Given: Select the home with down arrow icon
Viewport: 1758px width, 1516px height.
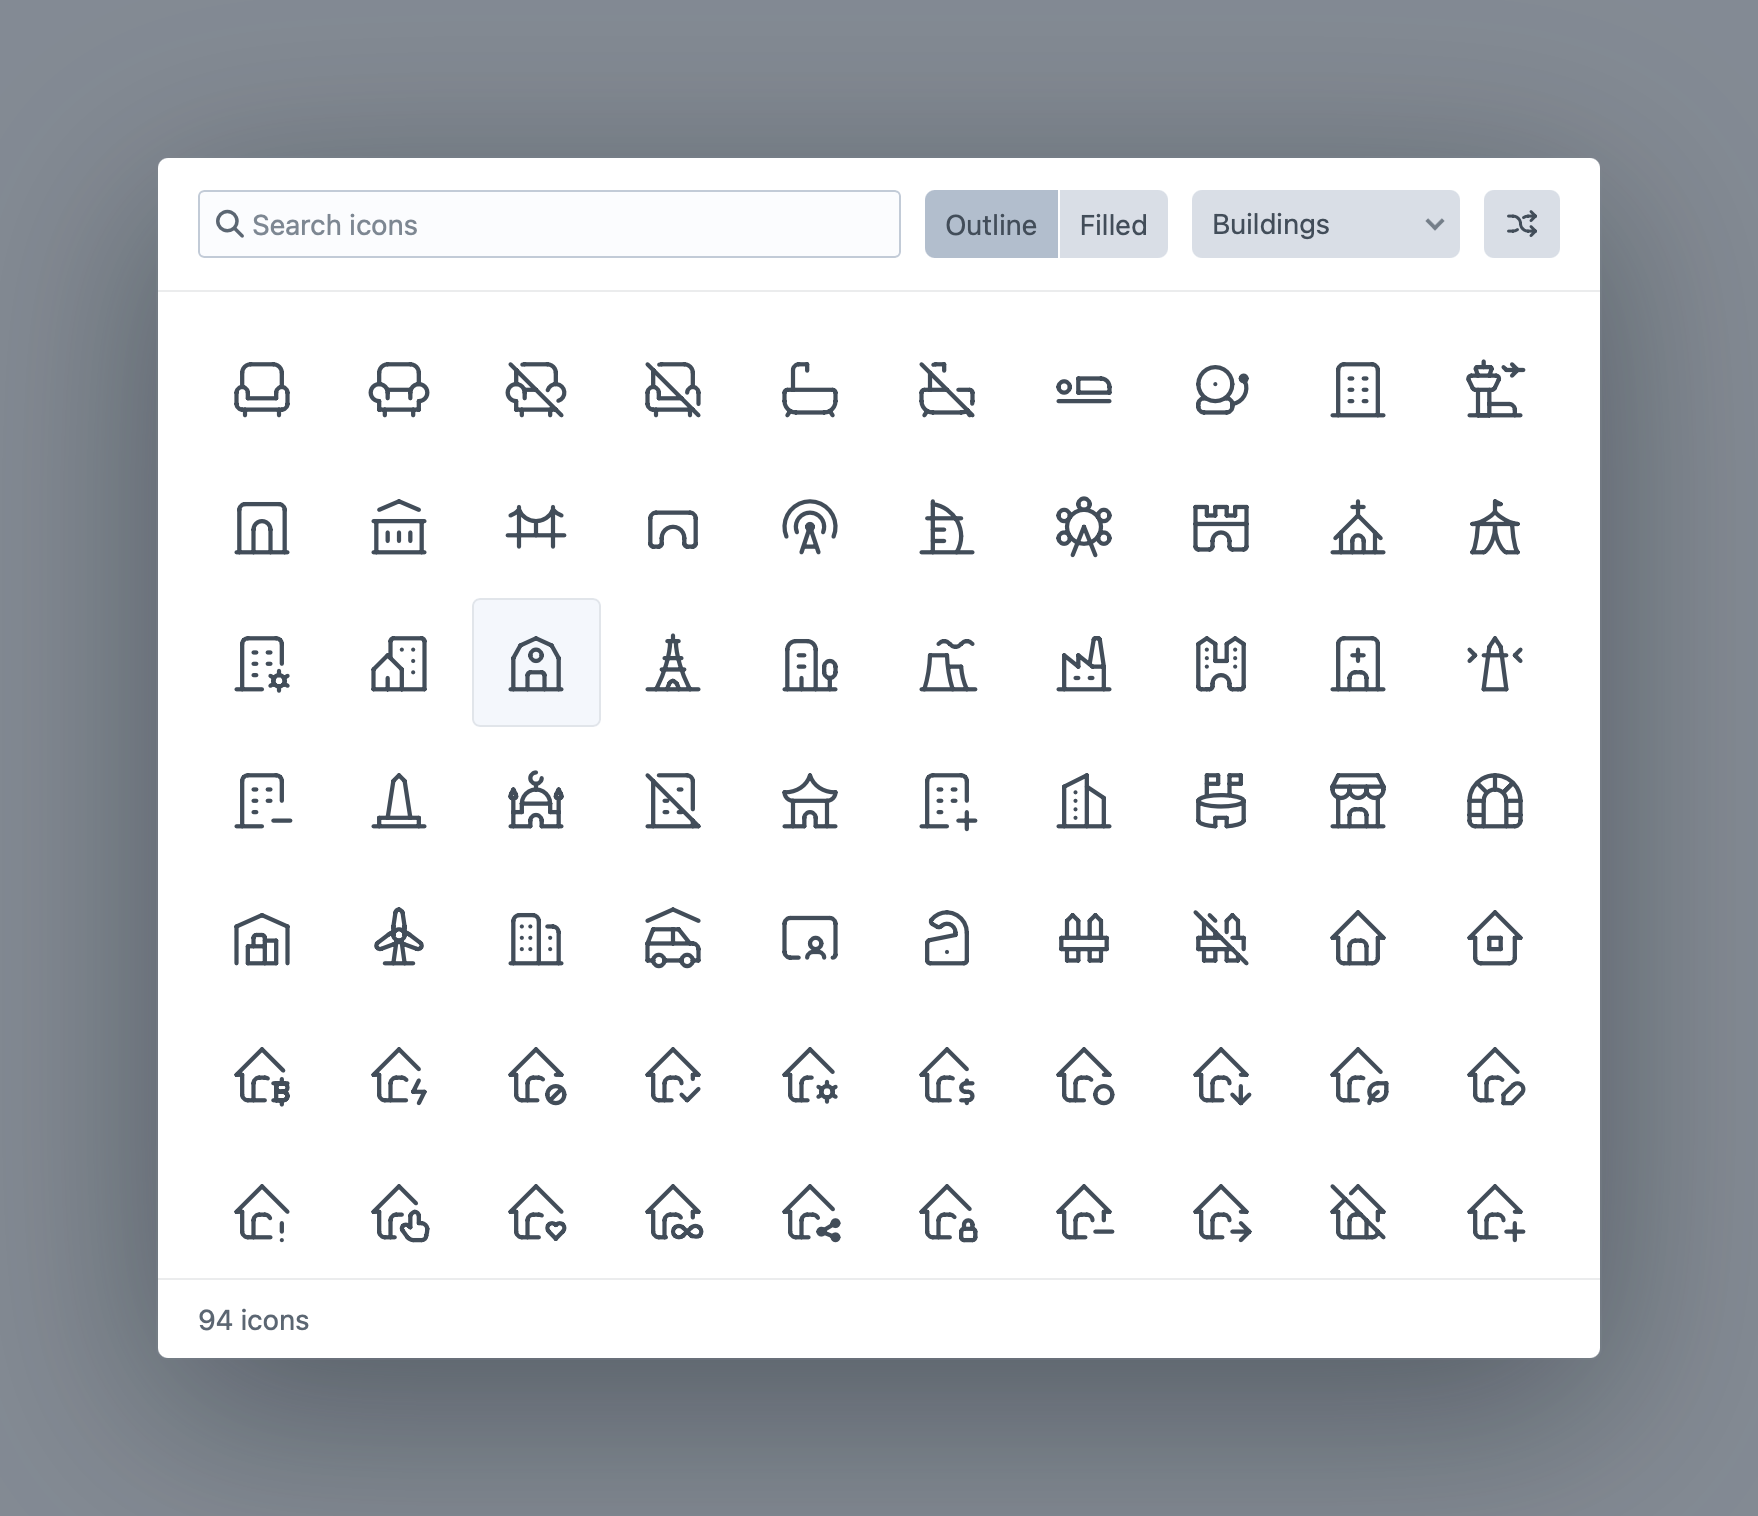Looking at the screenshot, I should click(1221, 1075).
